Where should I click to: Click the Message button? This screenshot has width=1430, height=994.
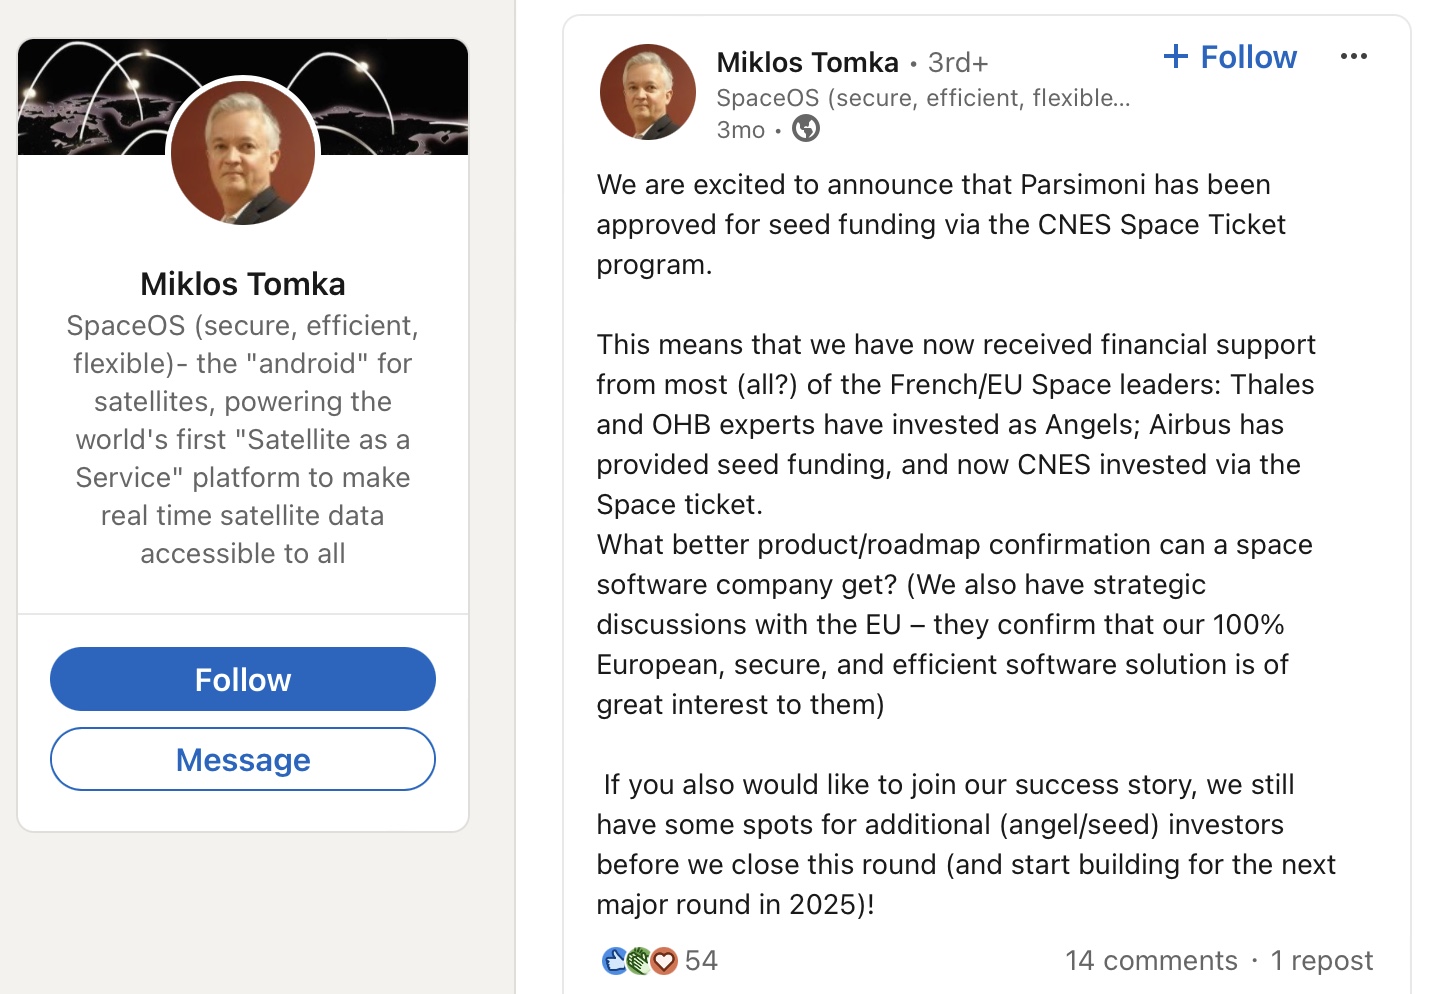243,760
